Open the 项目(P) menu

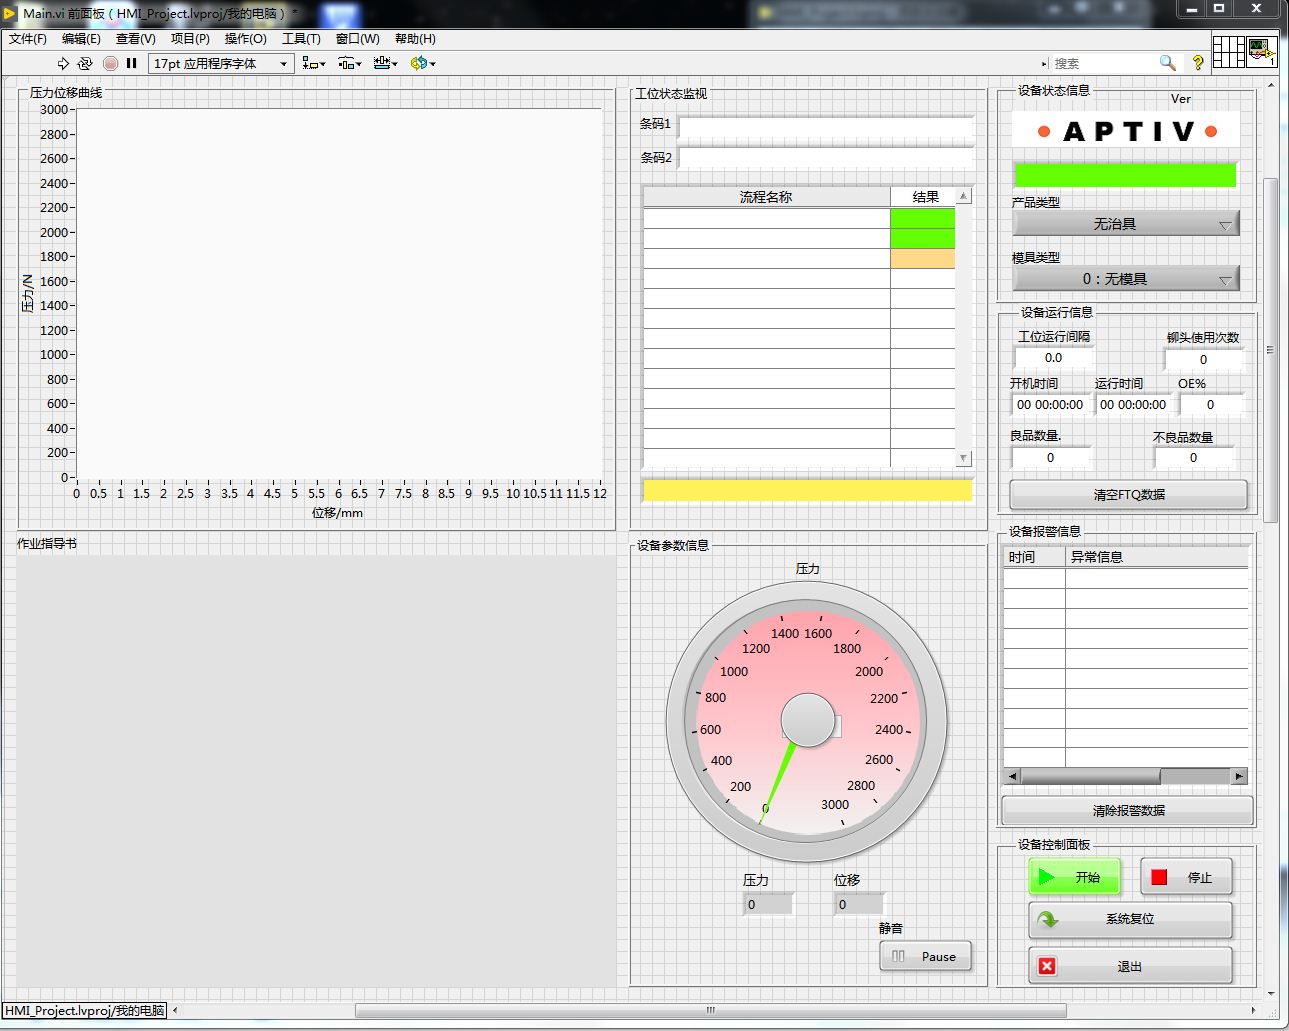190,39
